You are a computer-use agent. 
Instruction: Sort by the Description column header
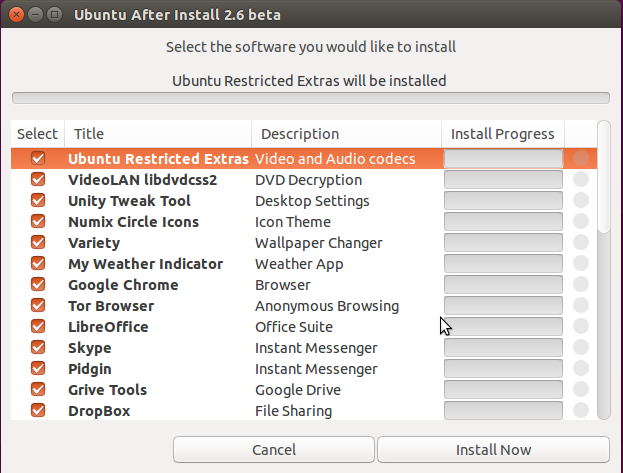coord(346,134)
